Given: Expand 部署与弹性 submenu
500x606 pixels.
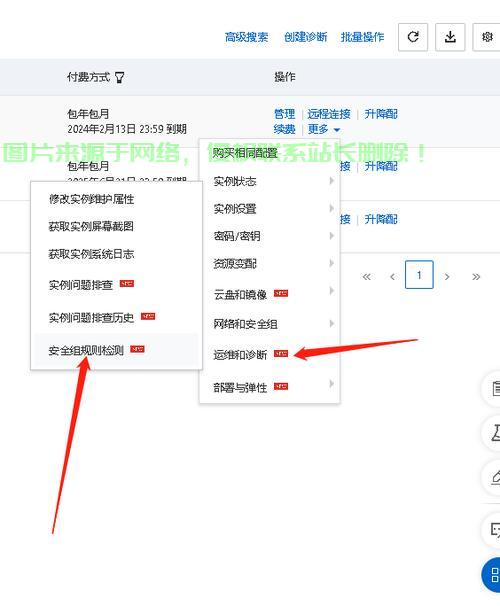Looking at the screenshot, I should (269, 387).
